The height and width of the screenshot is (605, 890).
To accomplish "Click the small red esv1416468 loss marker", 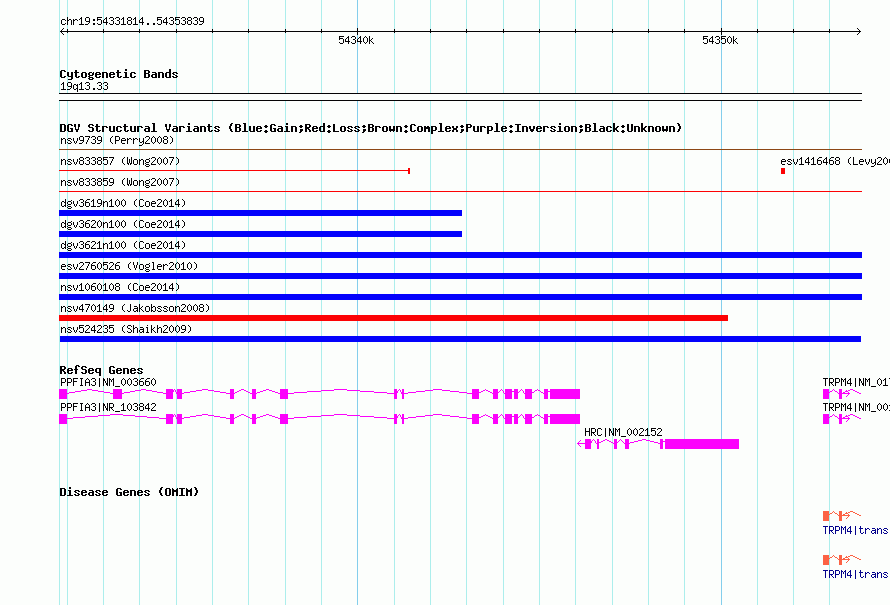I will click(x=783, y=171).
